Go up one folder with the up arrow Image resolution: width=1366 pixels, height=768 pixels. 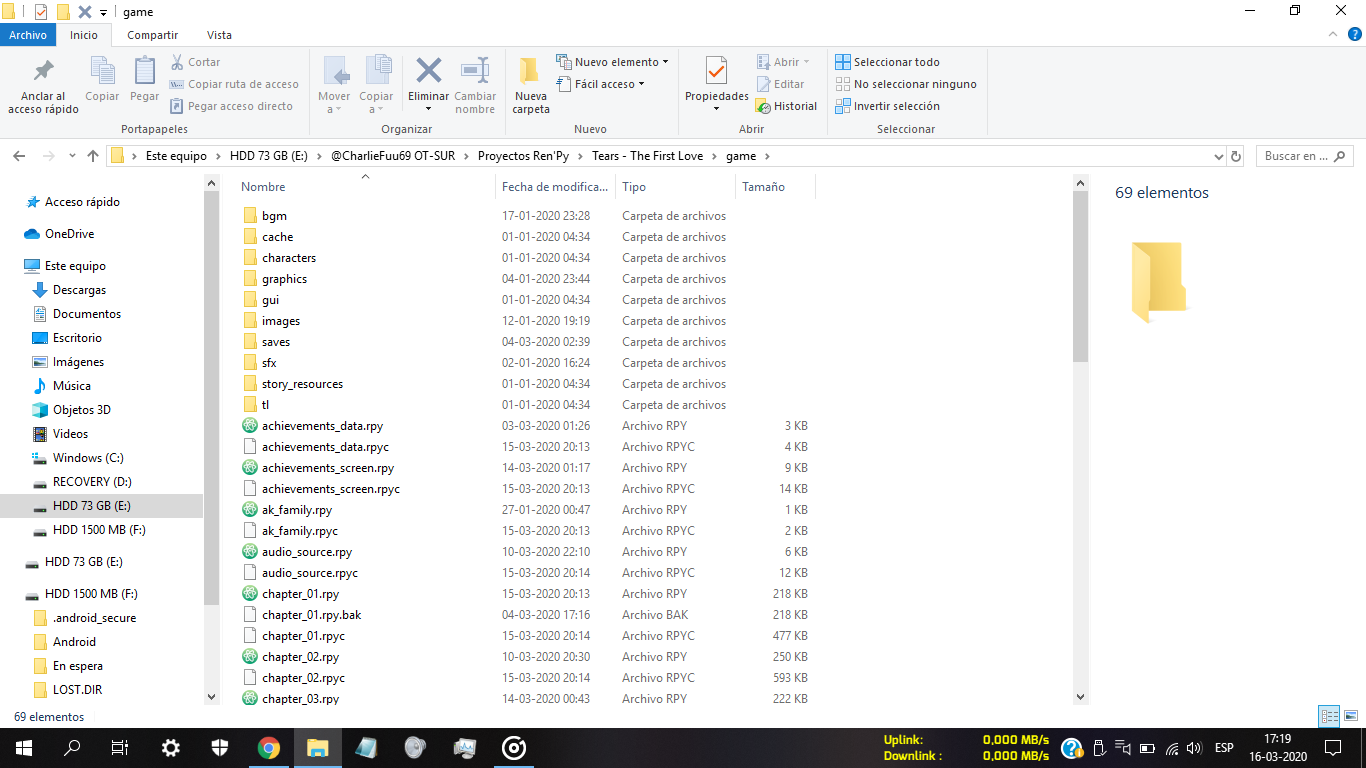[x=93, y=156]
